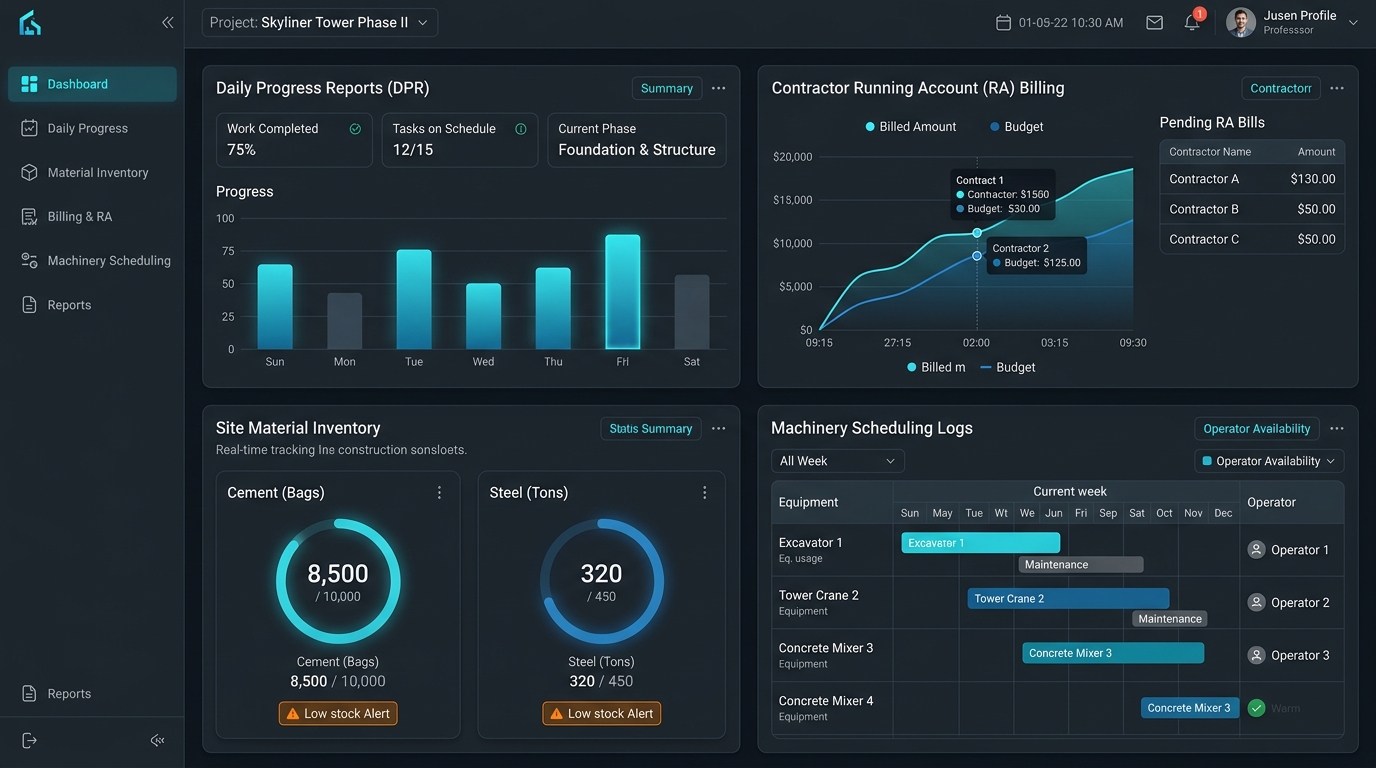Click the Cement Low stock Alert badge
The width and height of the screenshot is (1376, 768).
(x=338, y=714)
